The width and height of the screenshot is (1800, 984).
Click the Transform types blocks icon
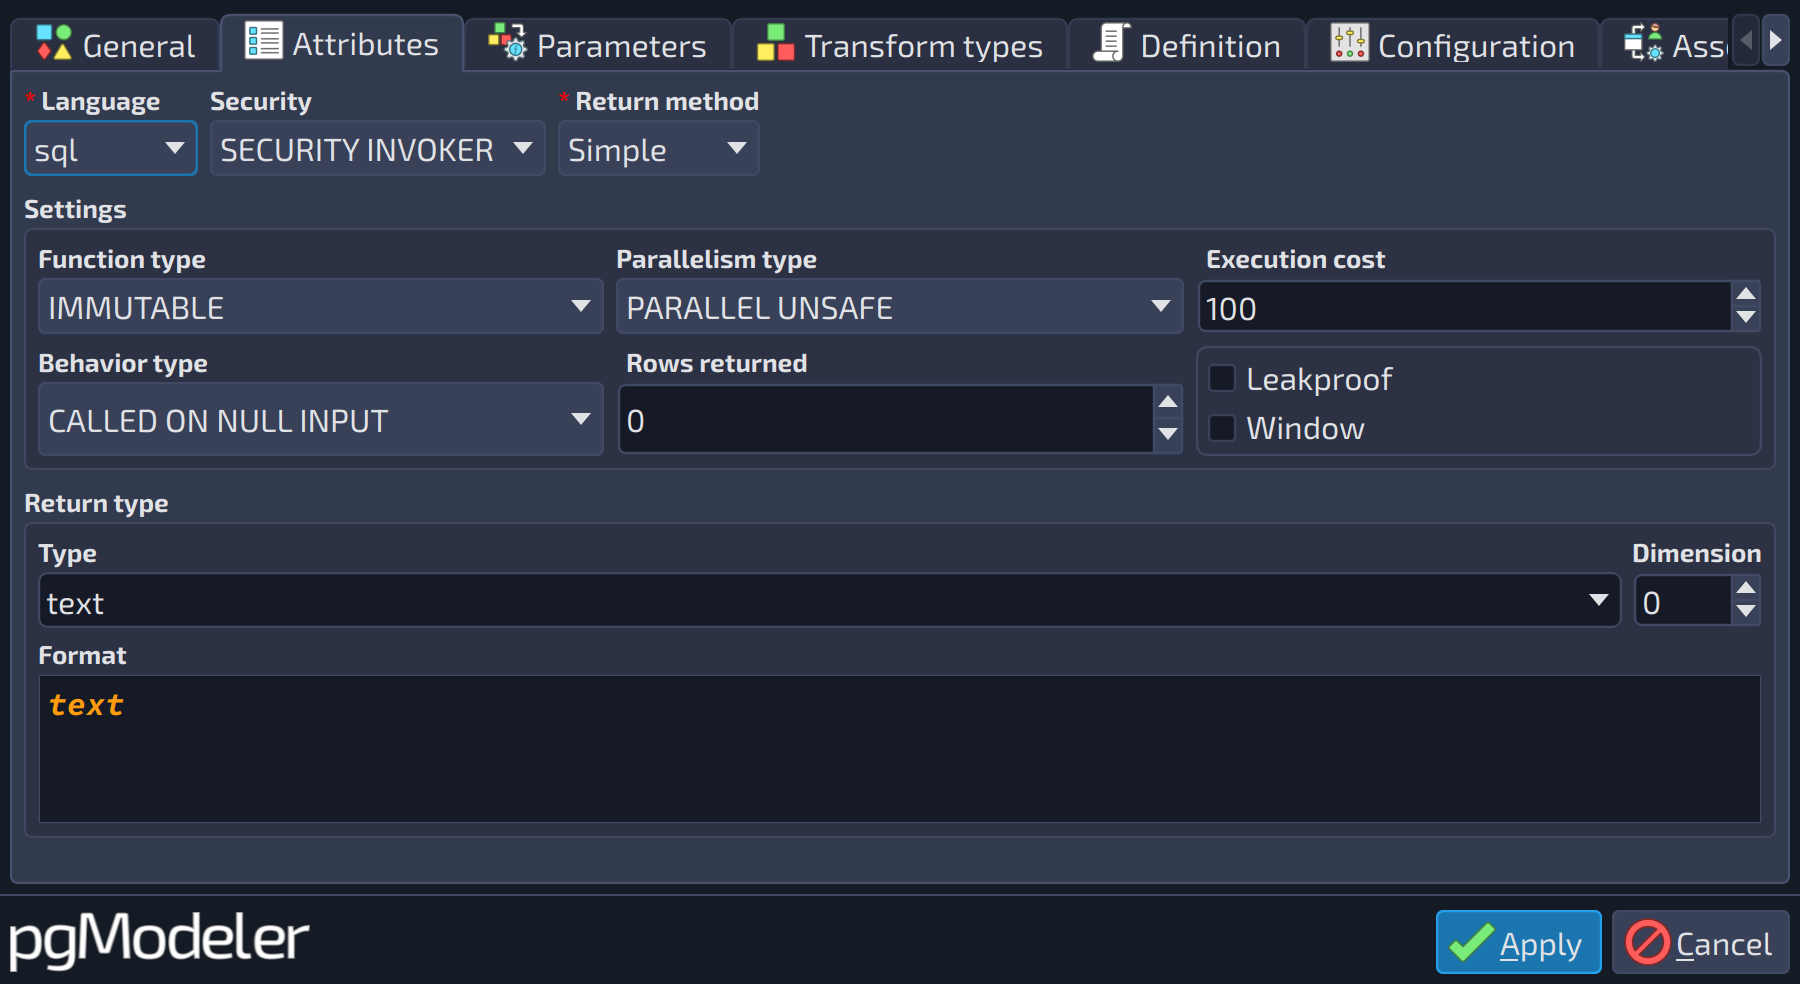775,44
